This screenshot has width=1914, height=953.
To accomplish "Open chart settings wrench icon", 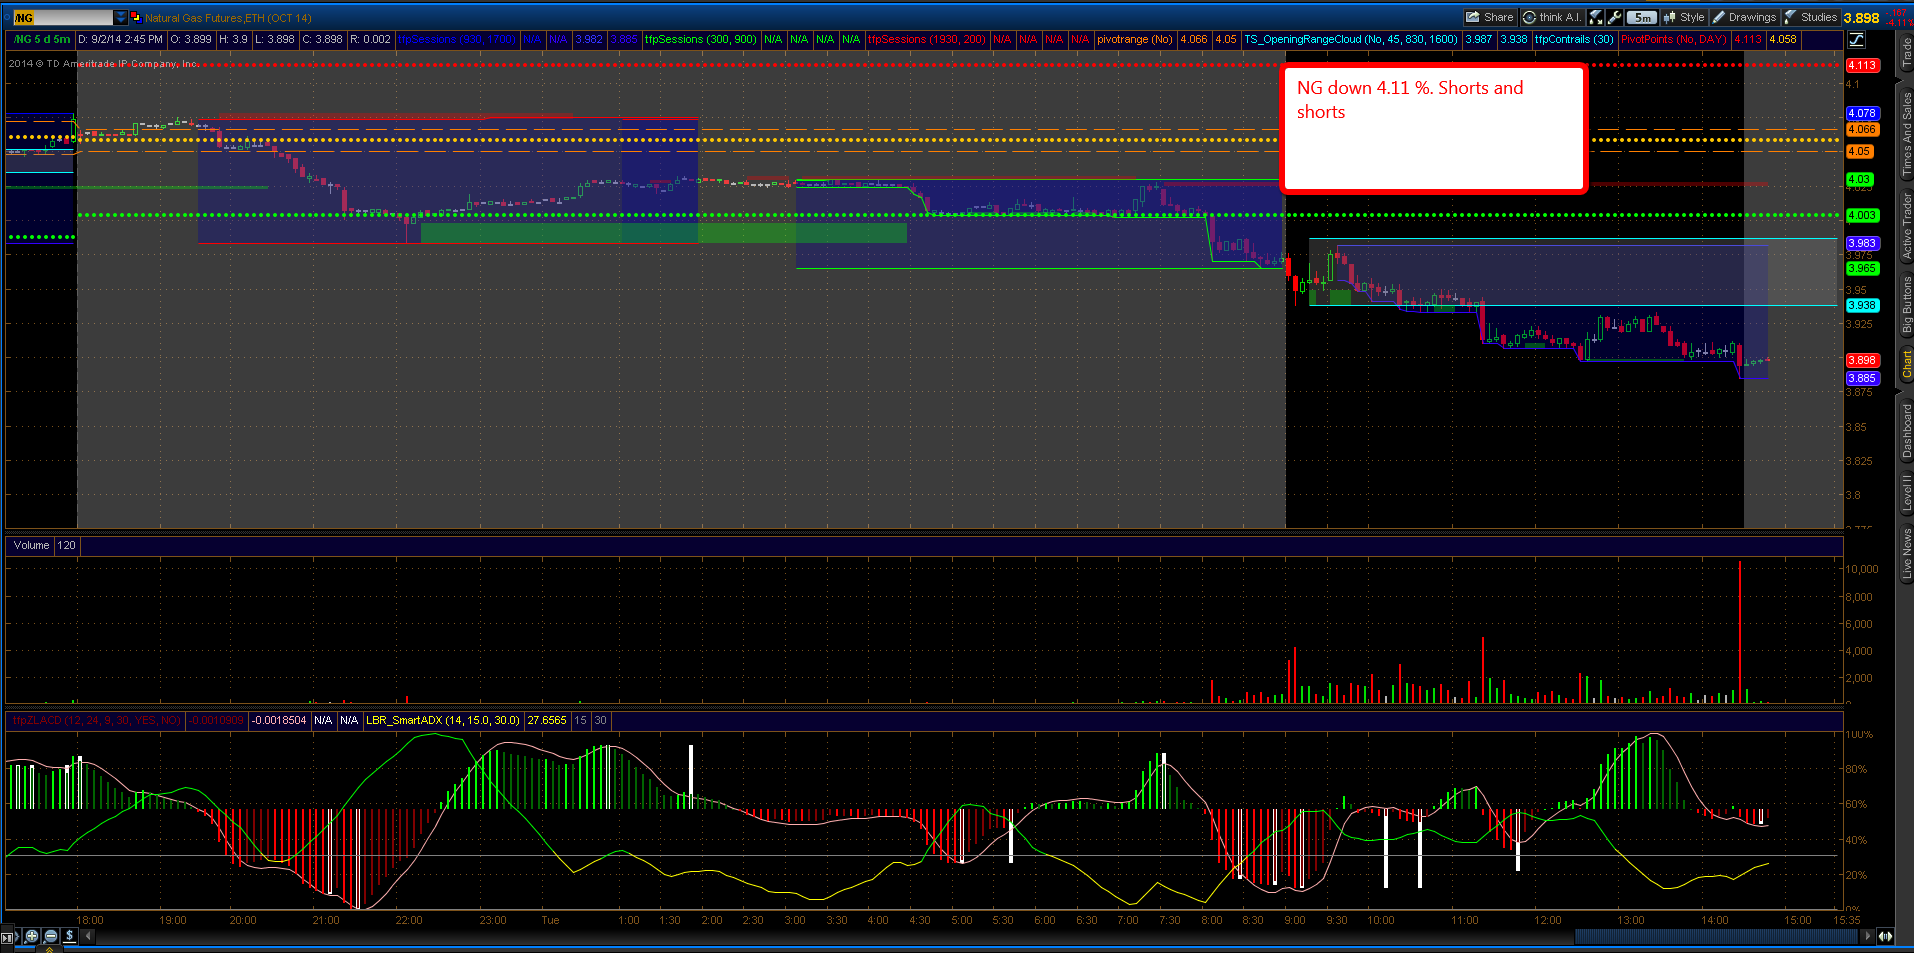I will click(x=1614, y=17).
